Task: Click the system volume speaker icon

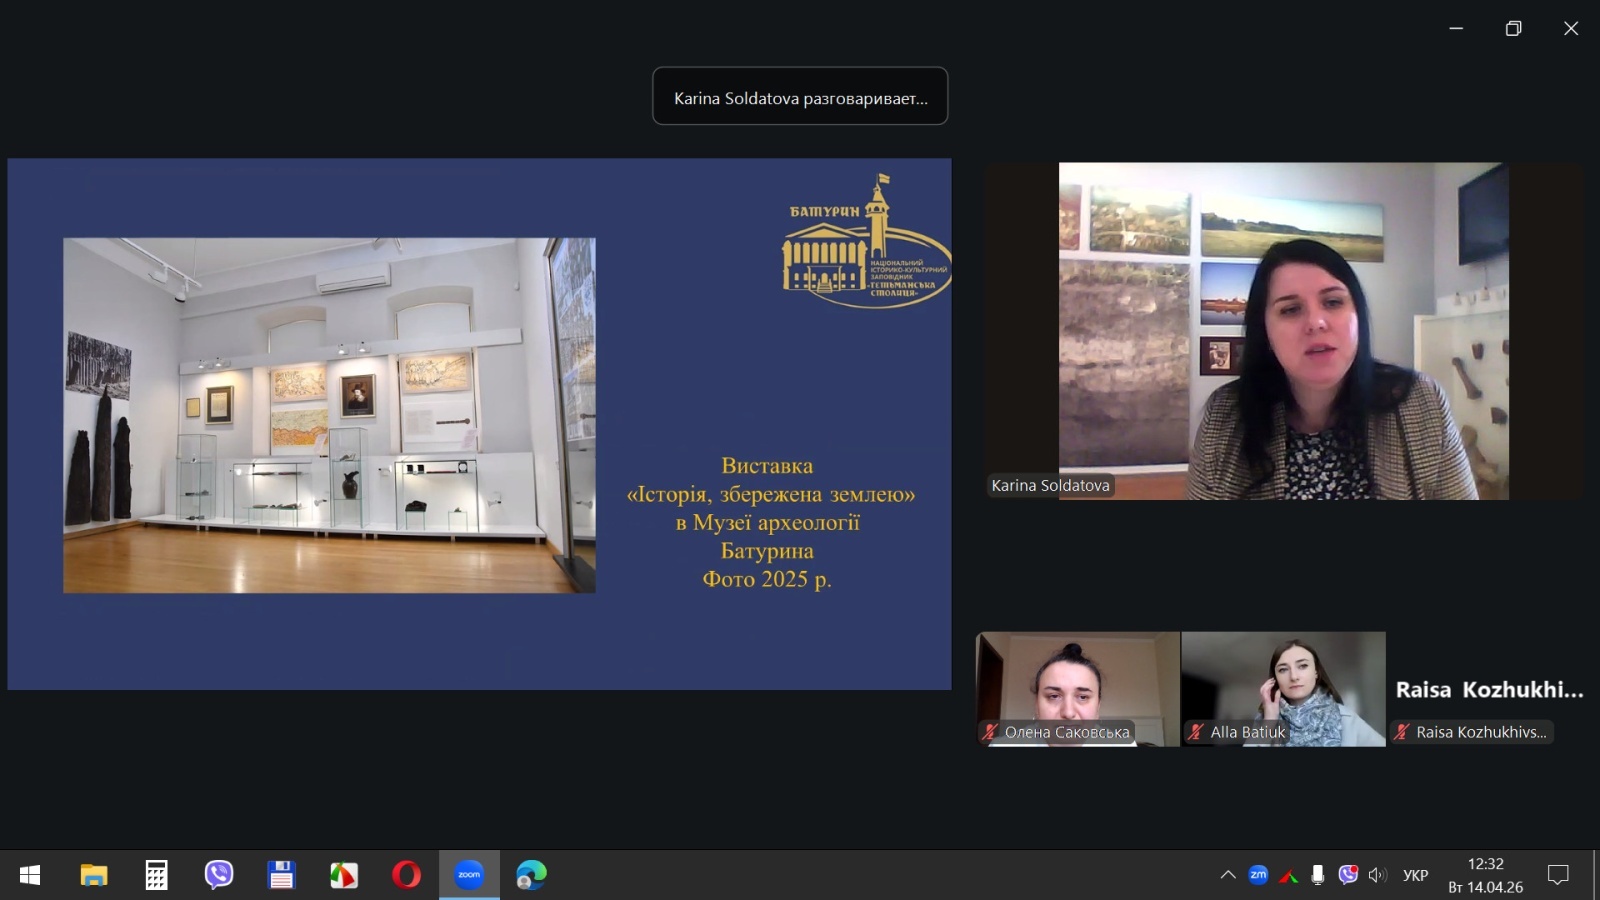Action: (x=1378, y=875)
